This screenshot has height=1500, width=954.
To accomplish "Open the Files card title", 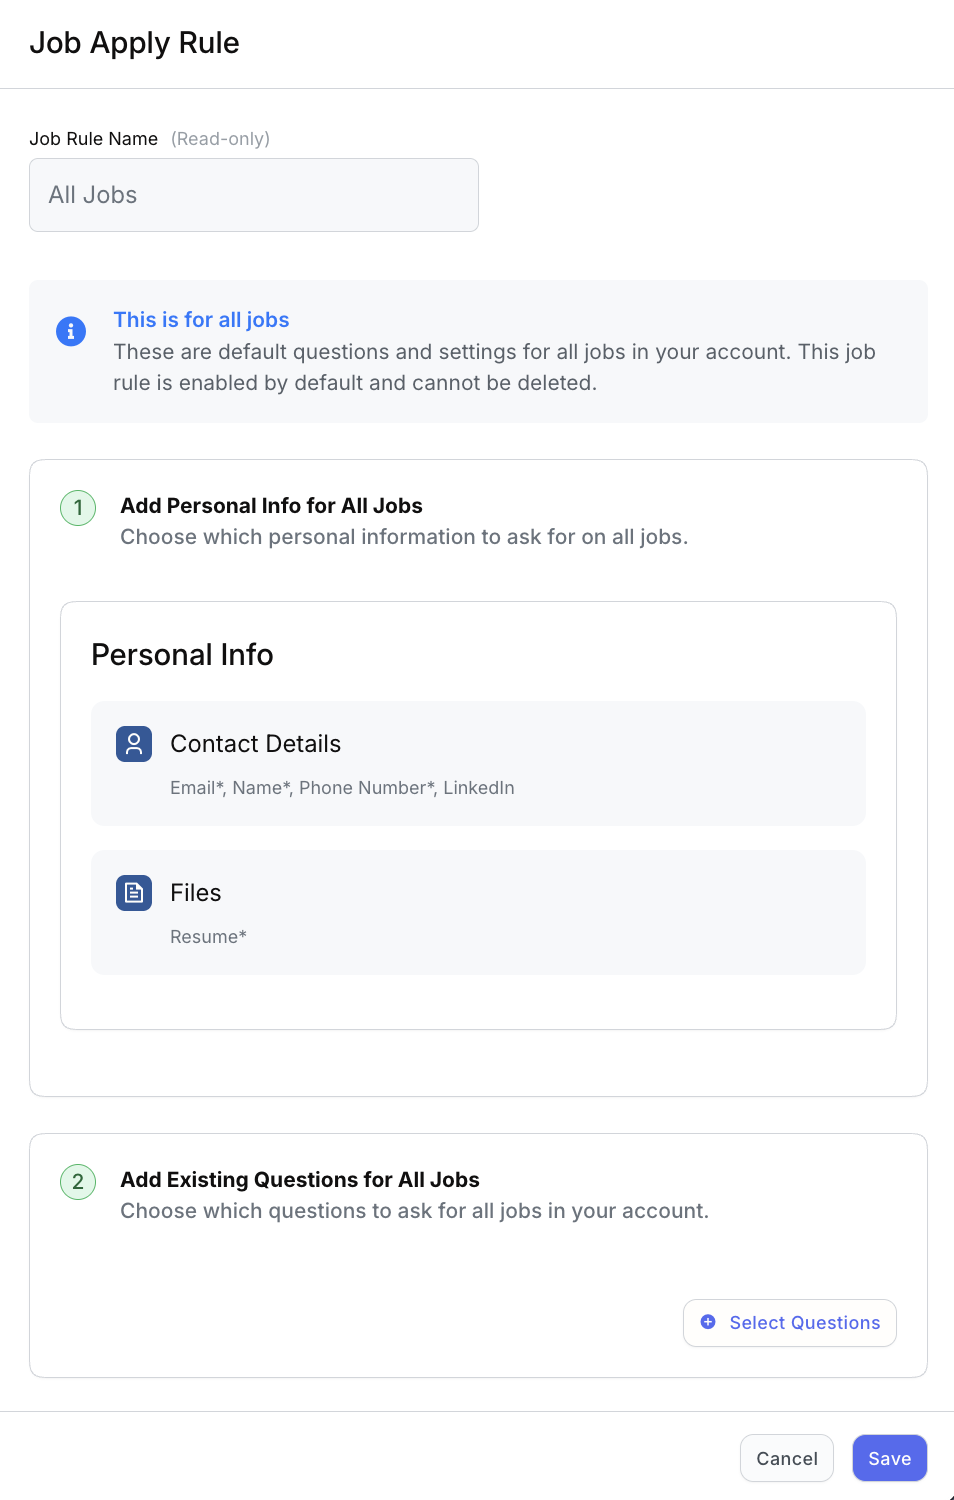I will [196, 893].
